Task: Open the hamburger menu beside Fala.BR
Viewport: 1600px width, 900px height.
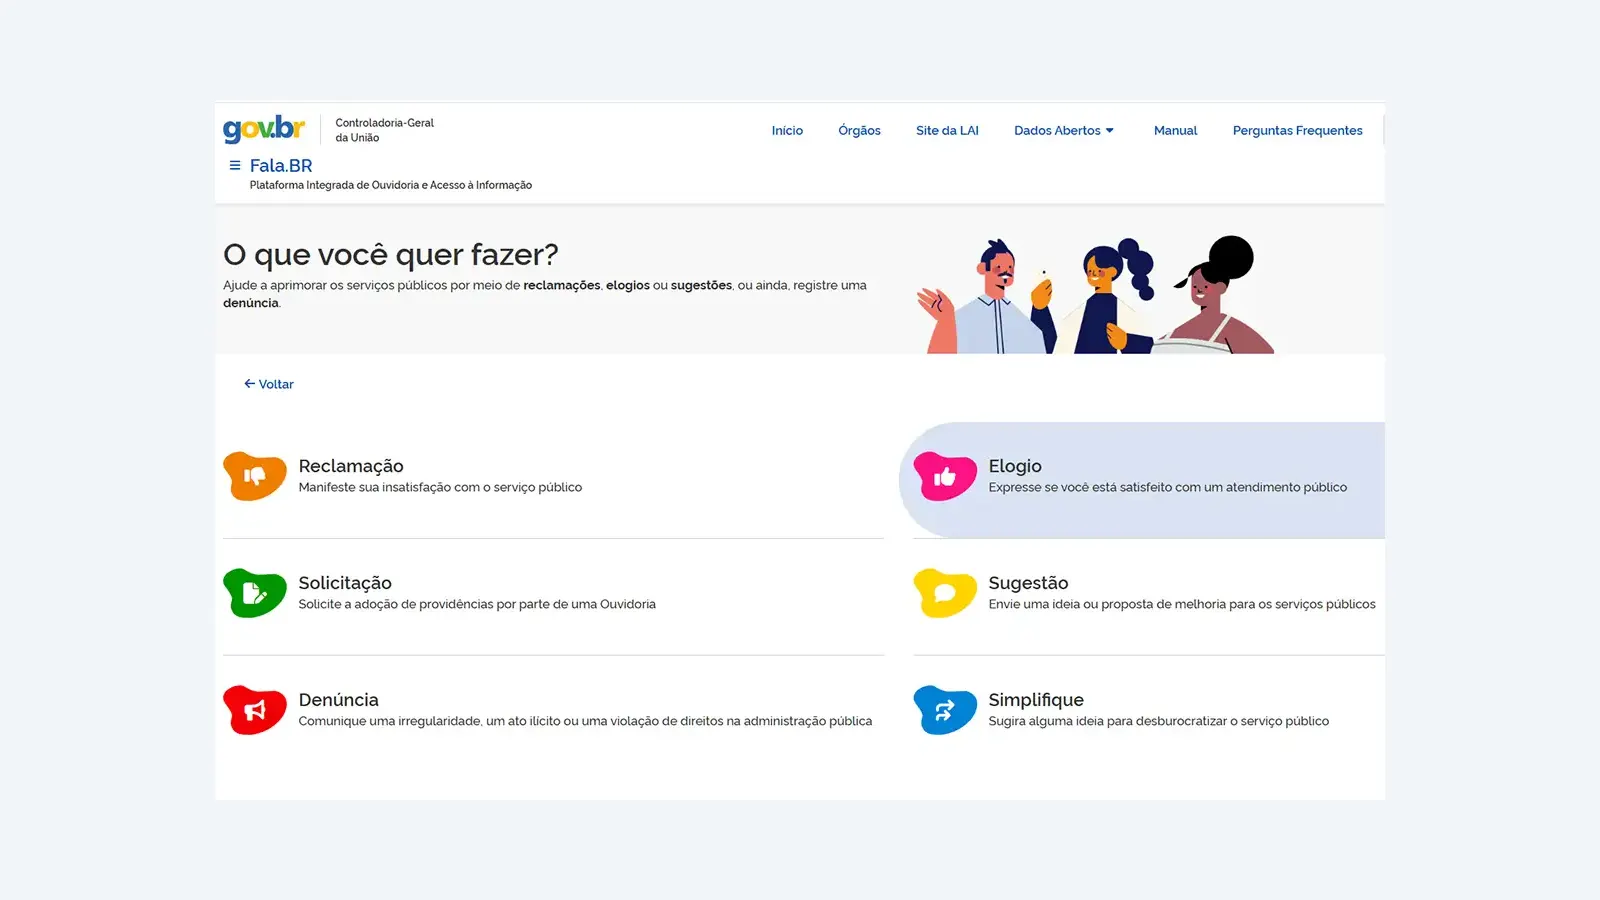Action: (x=235, y=166)
